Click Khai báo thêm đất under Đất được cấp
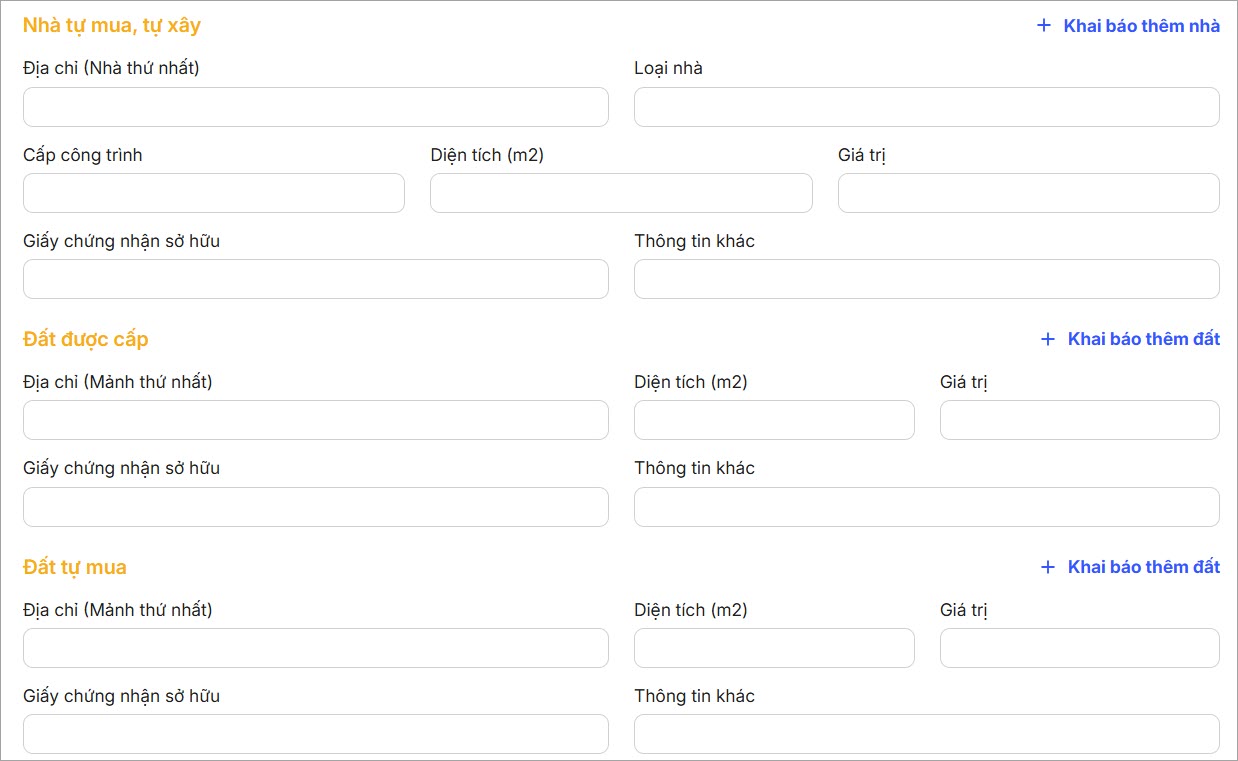1238x761 pixels. point(1143,339)
